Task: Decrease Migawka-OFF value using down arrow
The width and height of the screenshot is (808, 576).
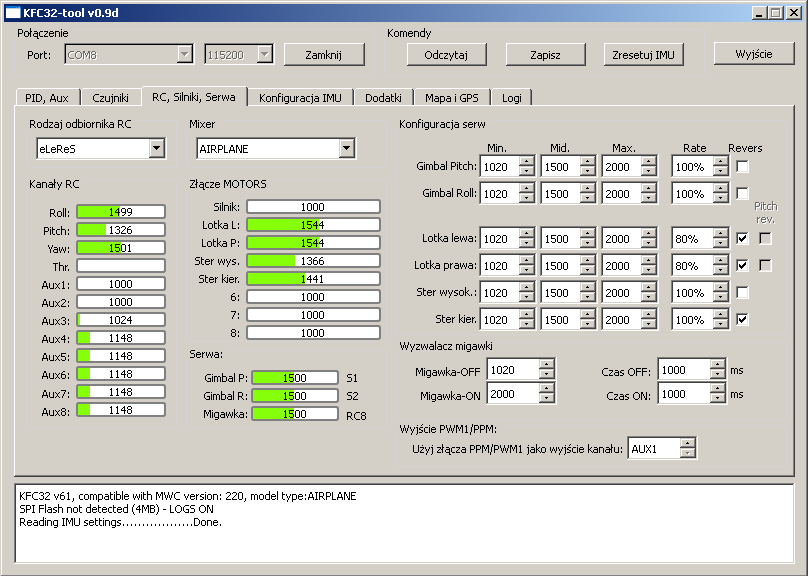Action: [x=545, y=375]
